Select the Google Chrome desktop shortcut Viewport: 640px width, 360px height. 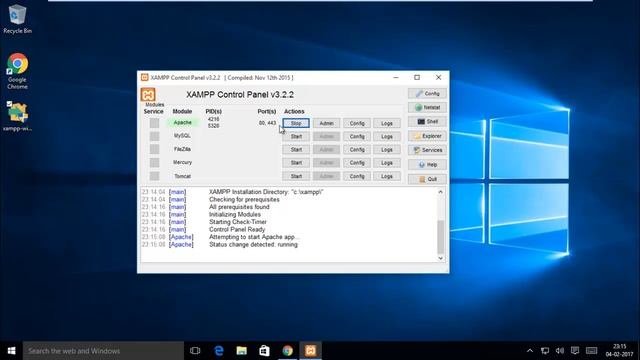17,71
